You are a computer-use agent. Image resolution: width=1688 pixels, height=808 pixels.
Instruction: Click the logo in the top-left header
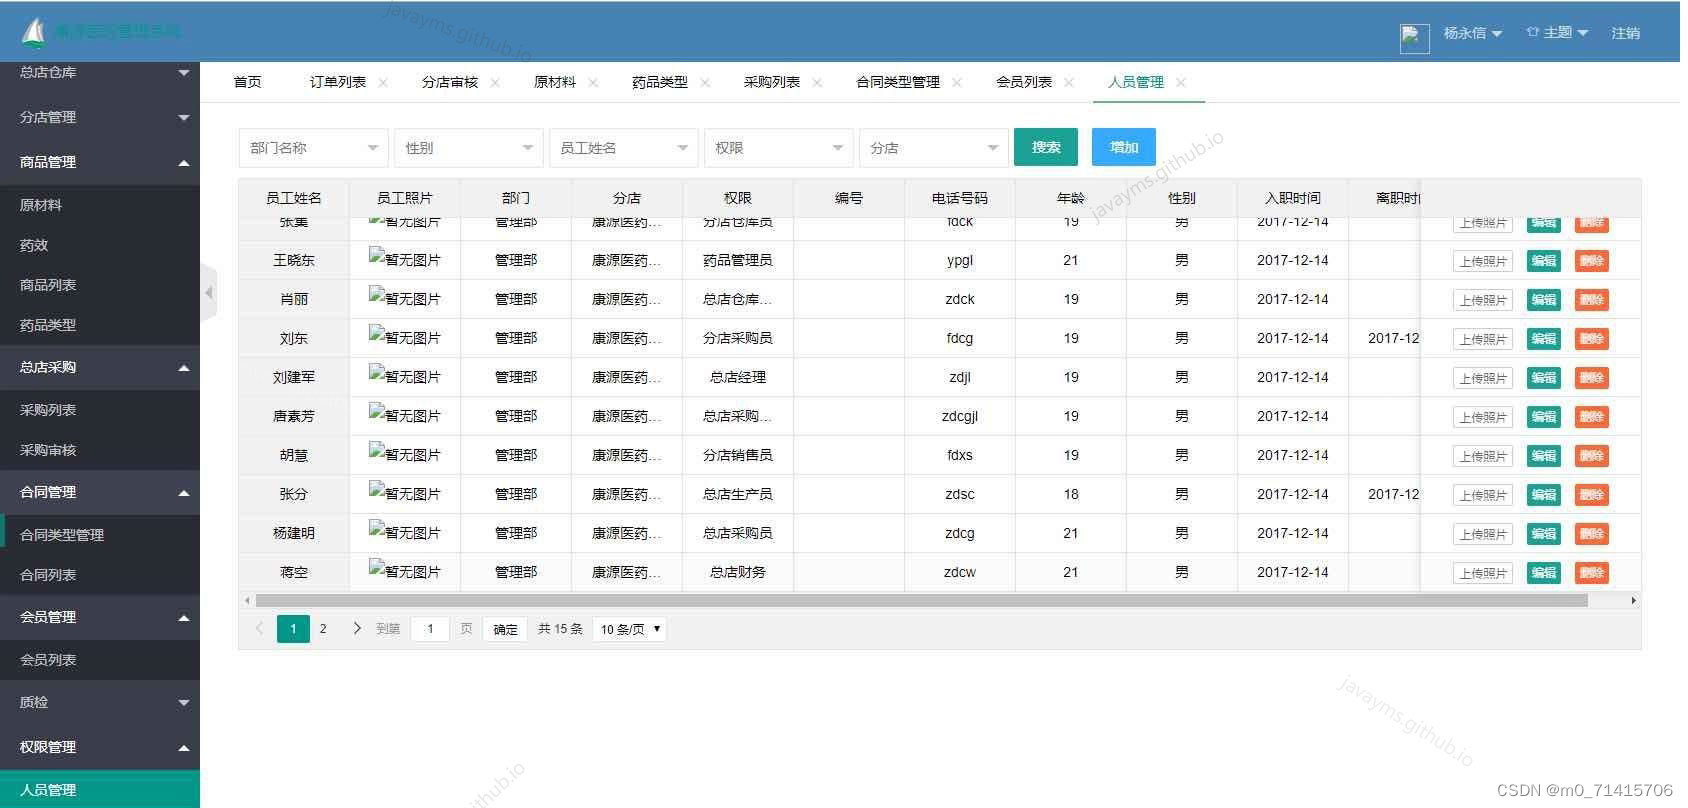click(34, 32)
